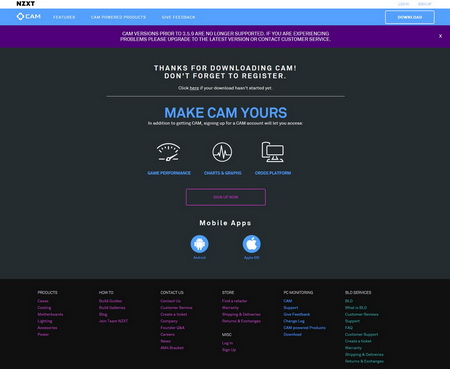Open Change Log under PC Monitoring
450x369 pixels.
click(x=294, y=321)
